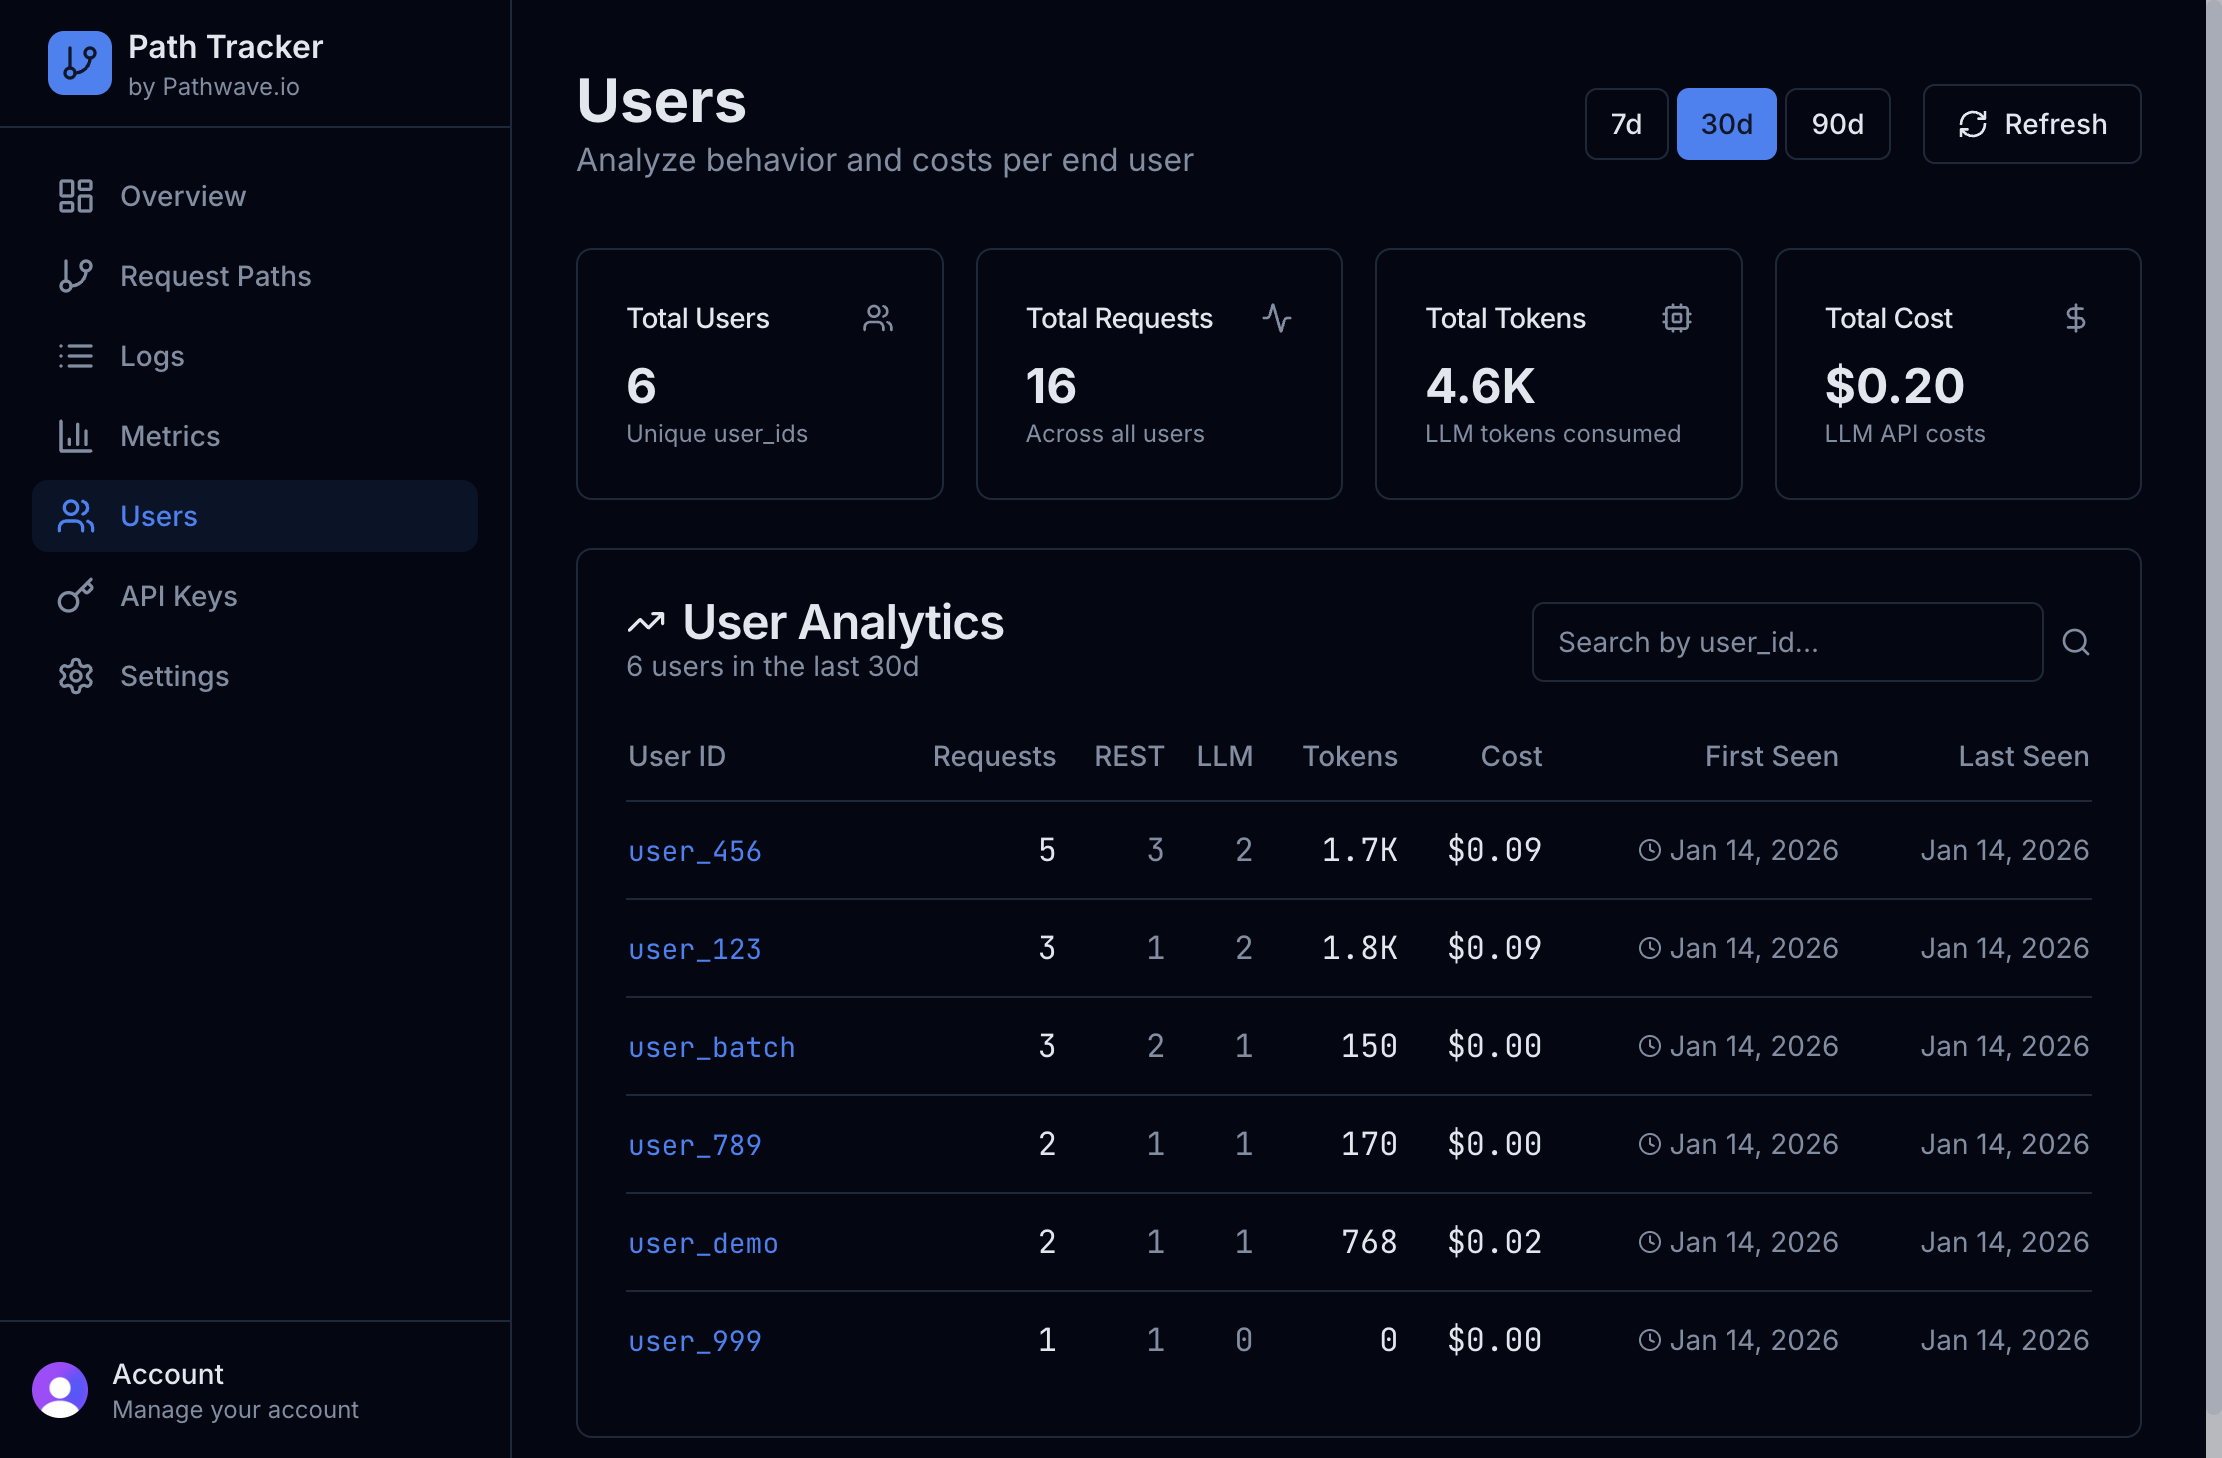Keep the 30d range selected
The width and height of the screenshot is (2222, 1458).
point(1726,123)
